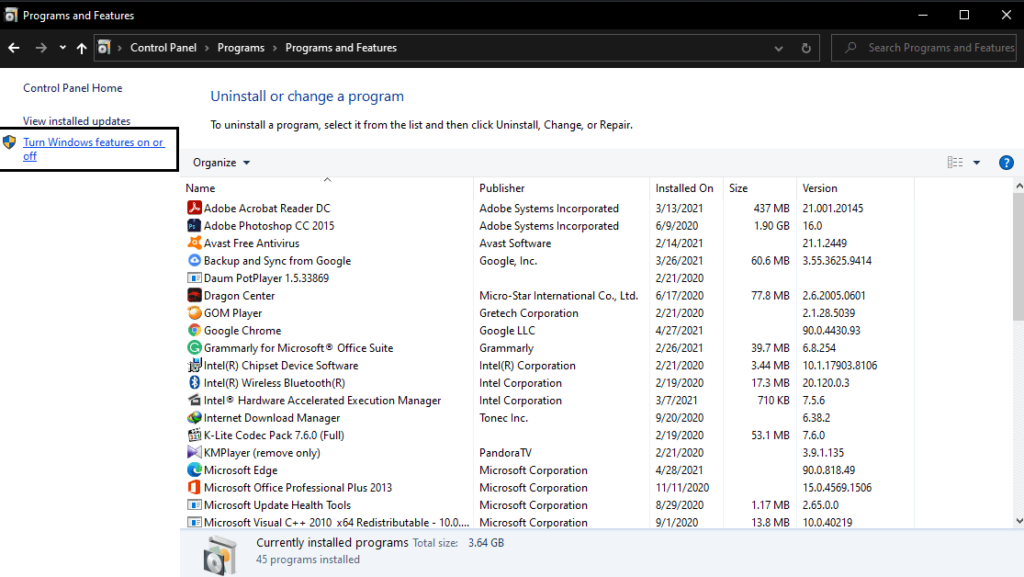Click the Forward navigation arrow

point(40,48)
